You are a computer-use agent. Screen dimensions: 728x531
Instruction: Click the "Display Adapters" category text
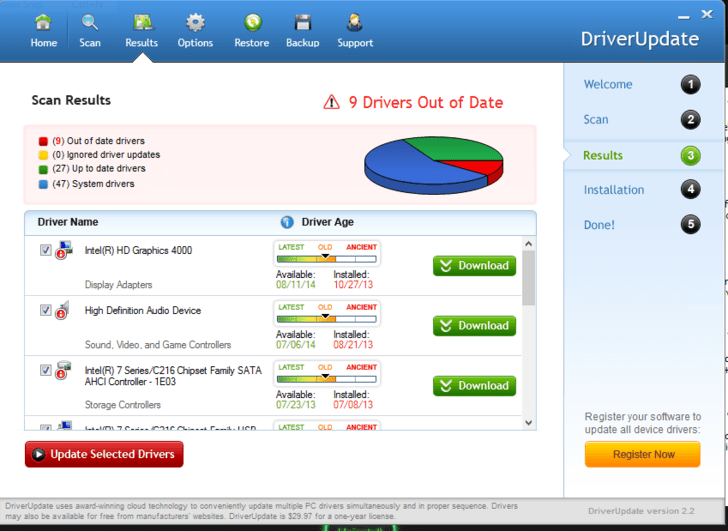click(x=118, y=285)
